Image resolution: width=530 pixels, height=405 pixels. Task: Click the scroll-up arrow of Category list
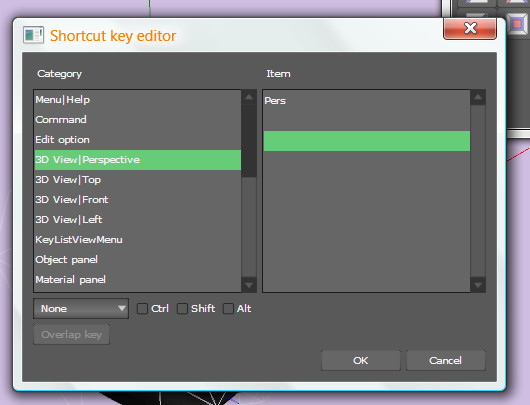(249, 97)
